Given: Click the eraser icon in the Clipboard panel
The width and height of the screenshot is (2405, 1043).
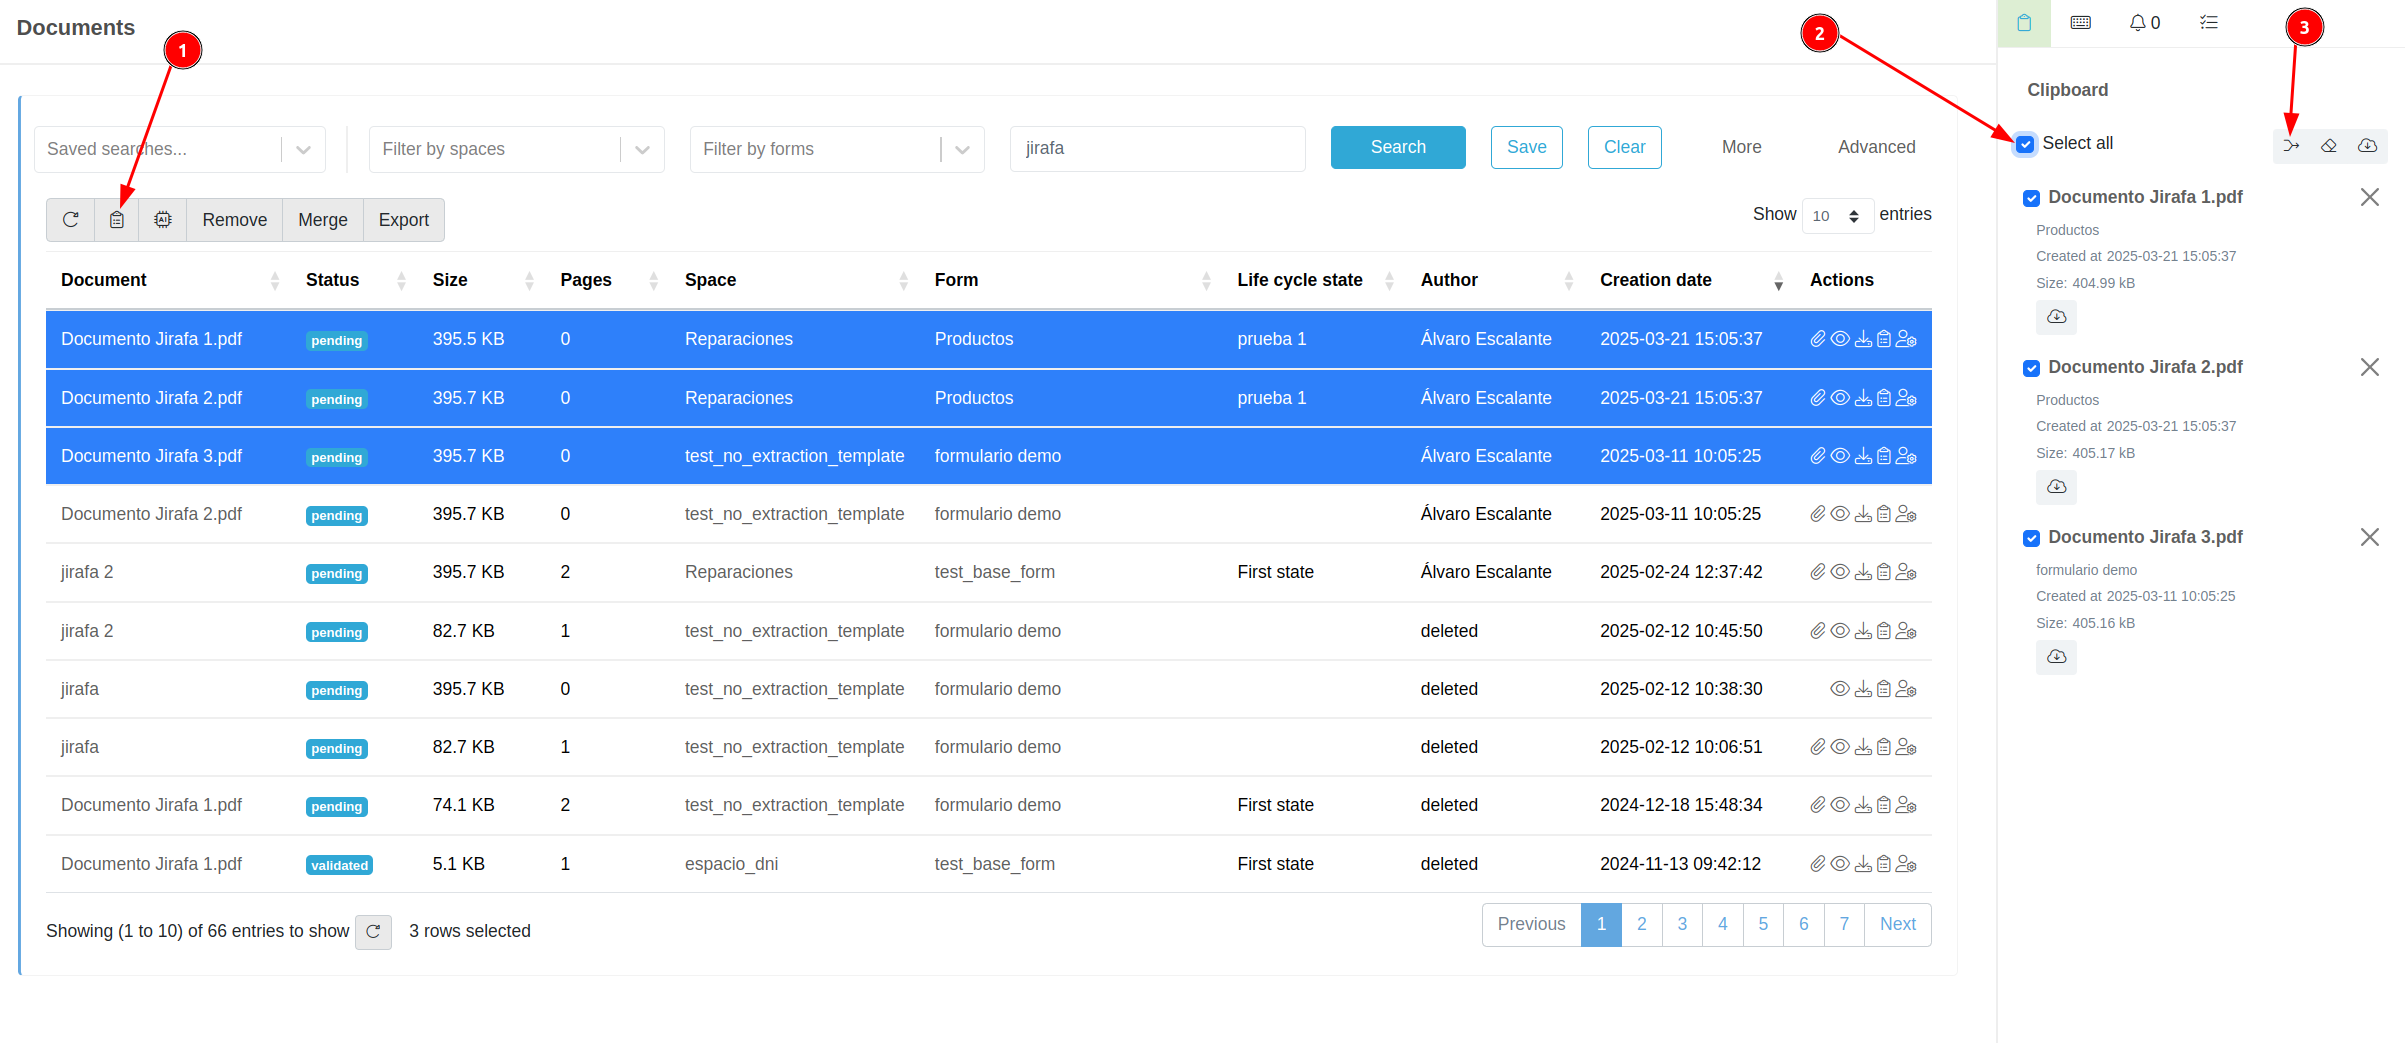Looking at the screenshot, I should click(x=2329, y=146).
